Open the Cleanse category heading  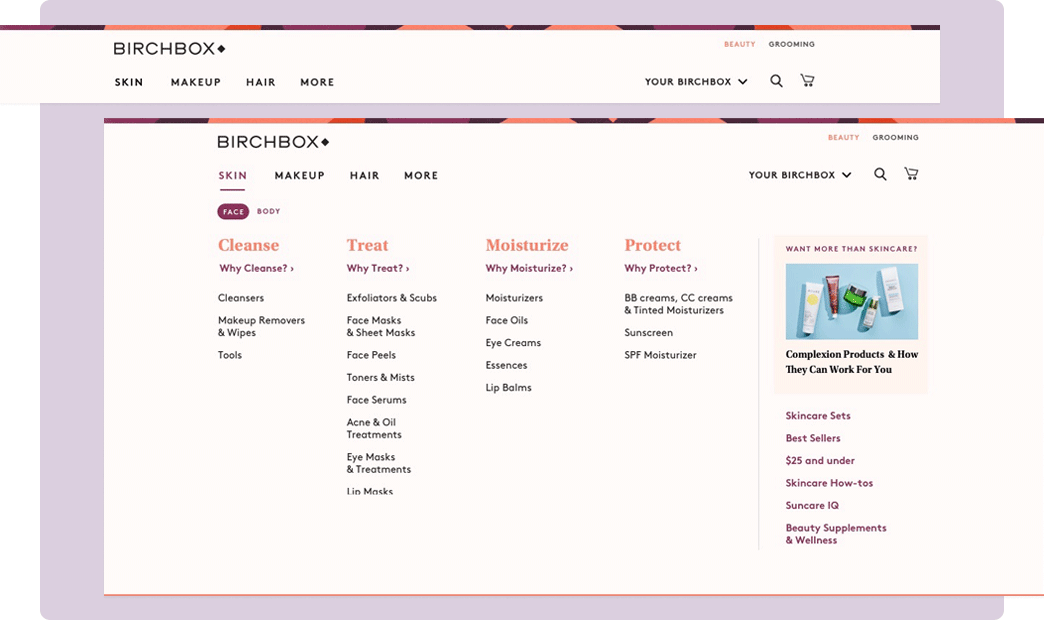click(248, 245)
